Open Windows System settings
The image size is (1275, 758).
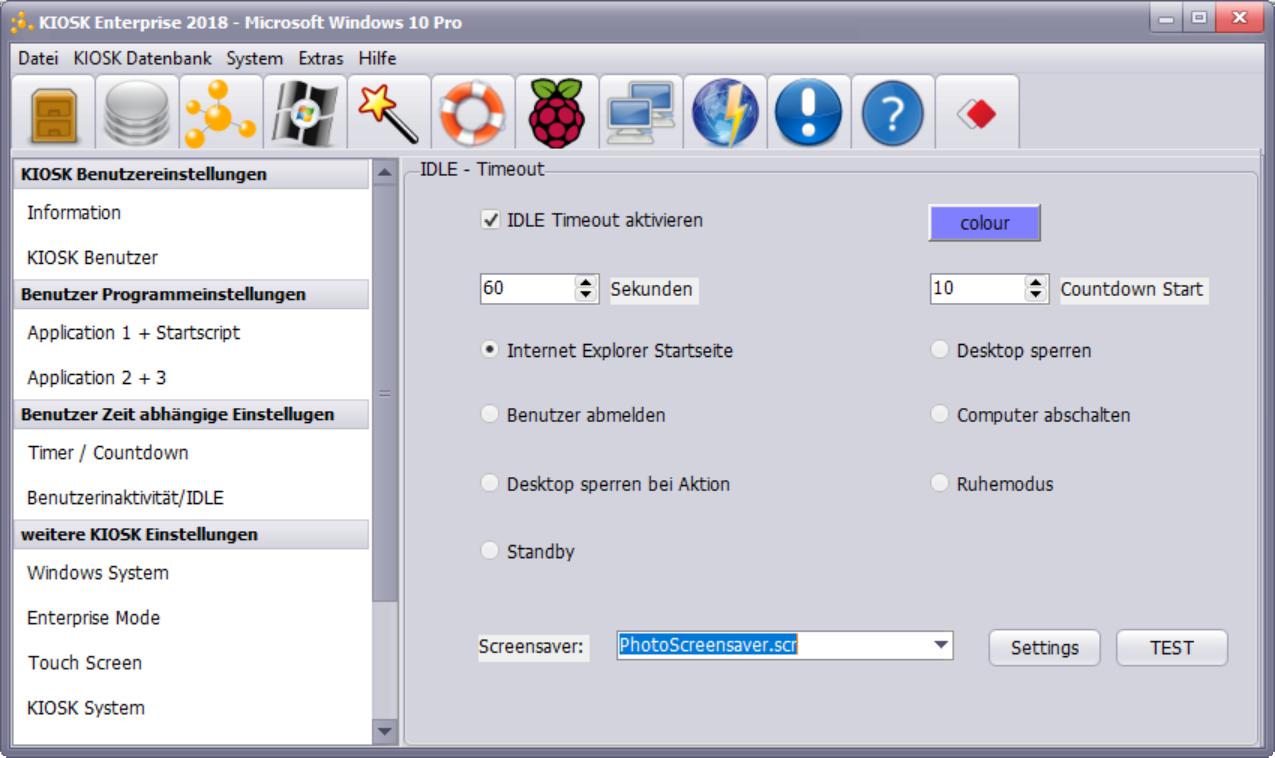click(190, 573)
